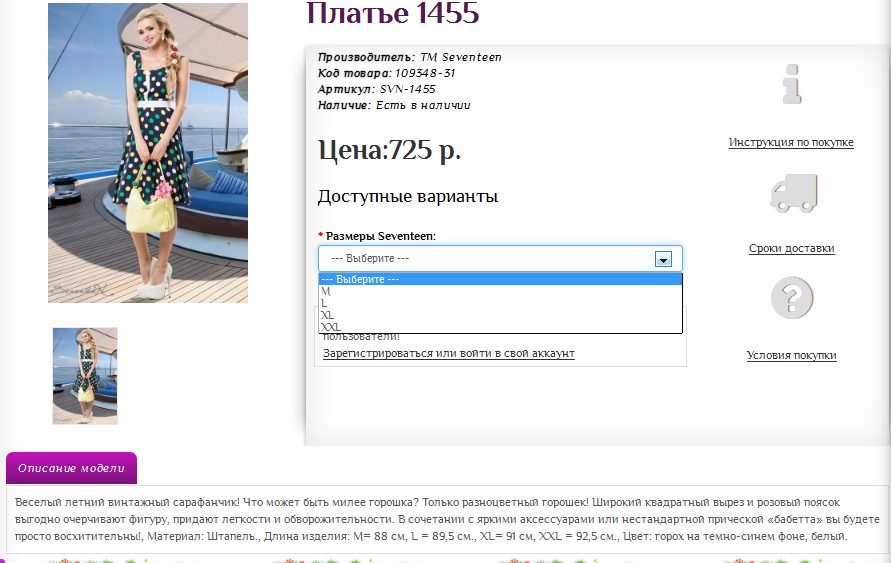Screen dimensions: 891x563
Task: Open the Сроки доставки link
Action: click(x=792, y=248)
